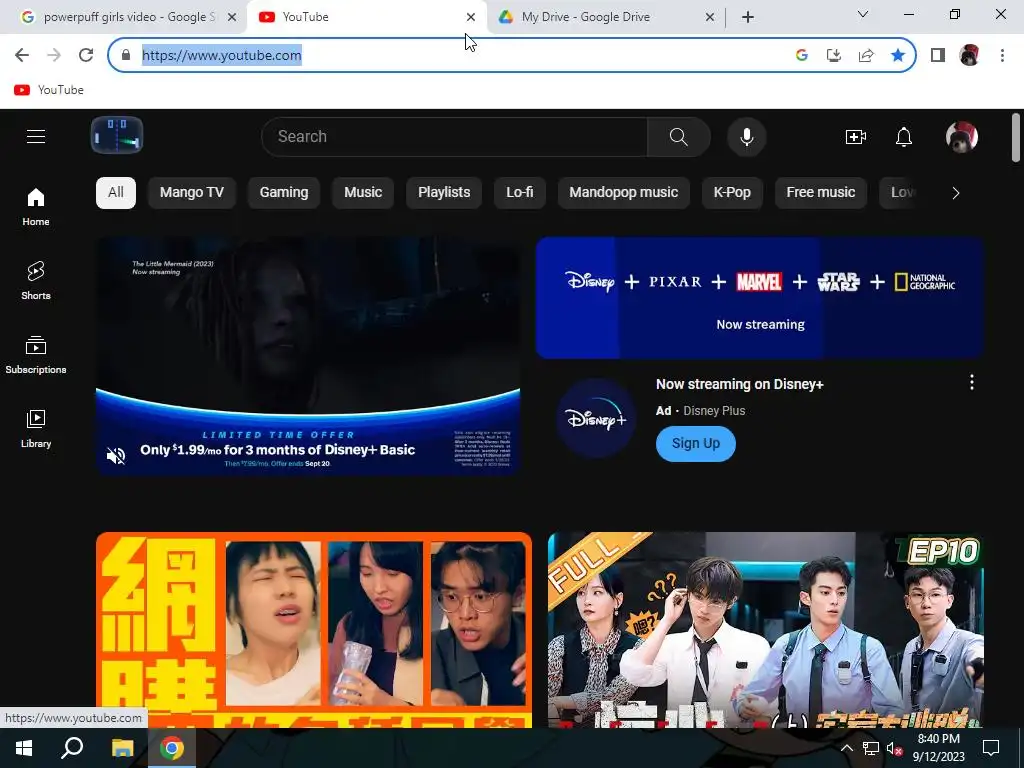
Task: Go to Home in the sidebar
Action: coord(36,207)
